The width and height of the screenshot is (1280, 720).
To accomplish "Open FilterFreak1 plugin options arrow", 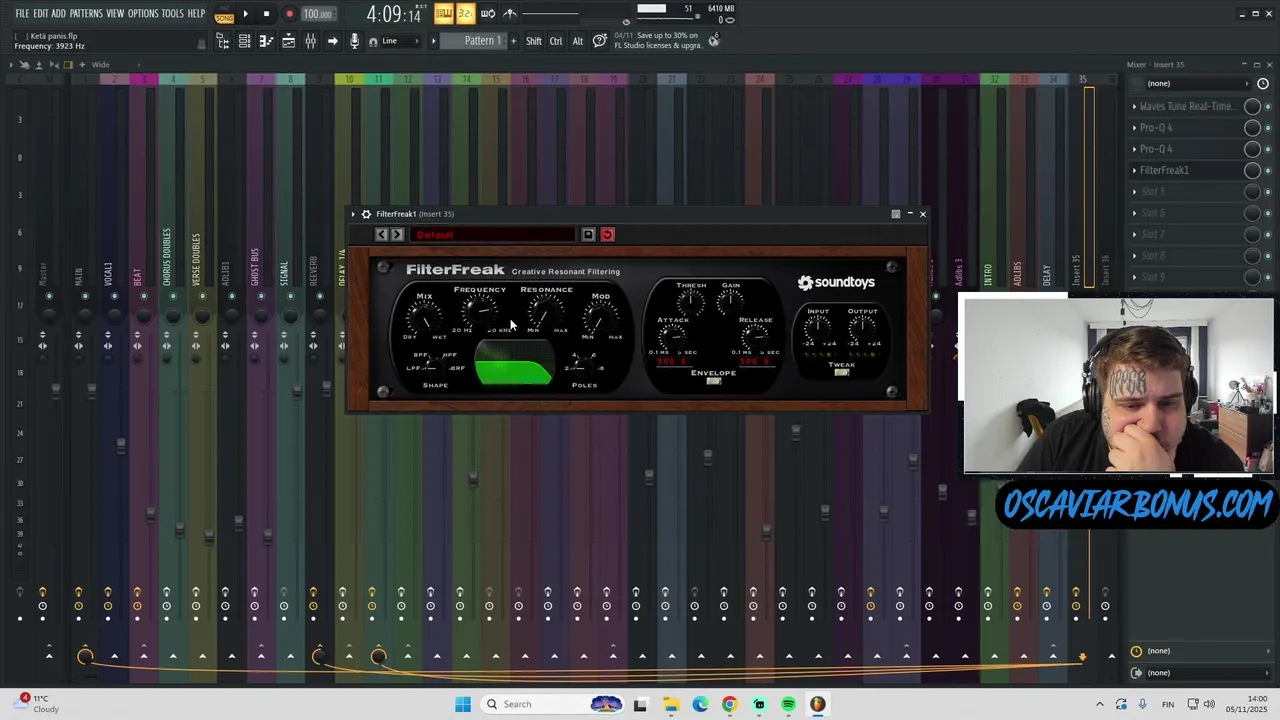I will point(353,214).
